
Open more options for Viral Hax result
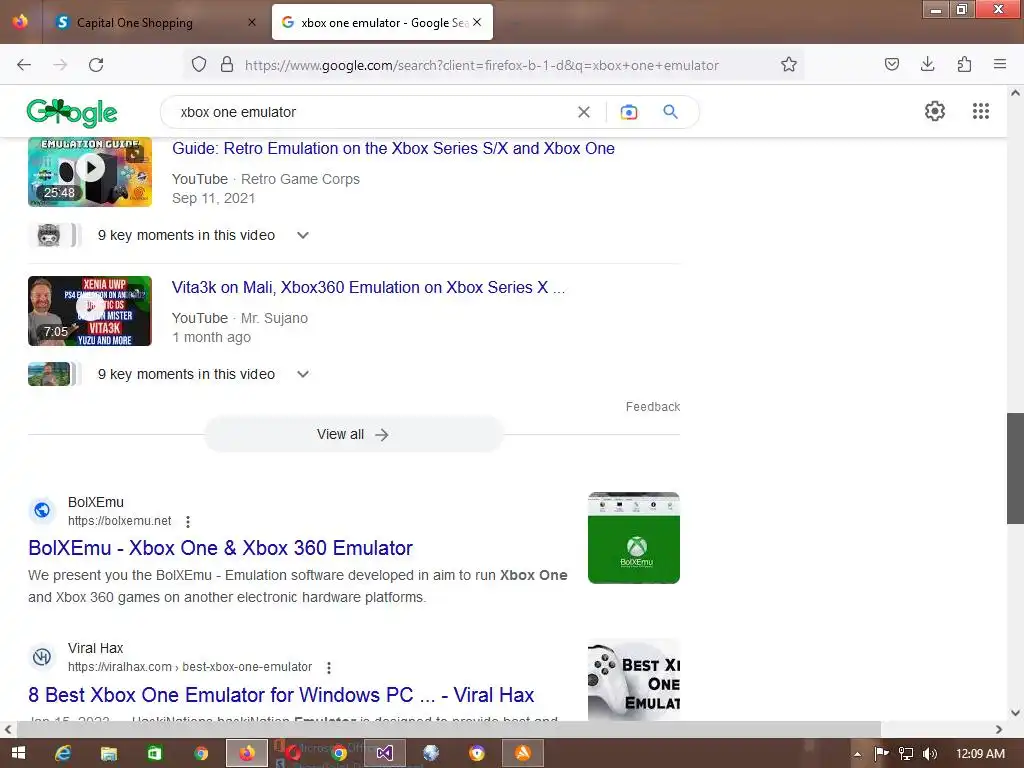pyautogui.click(x=329, y=667)
